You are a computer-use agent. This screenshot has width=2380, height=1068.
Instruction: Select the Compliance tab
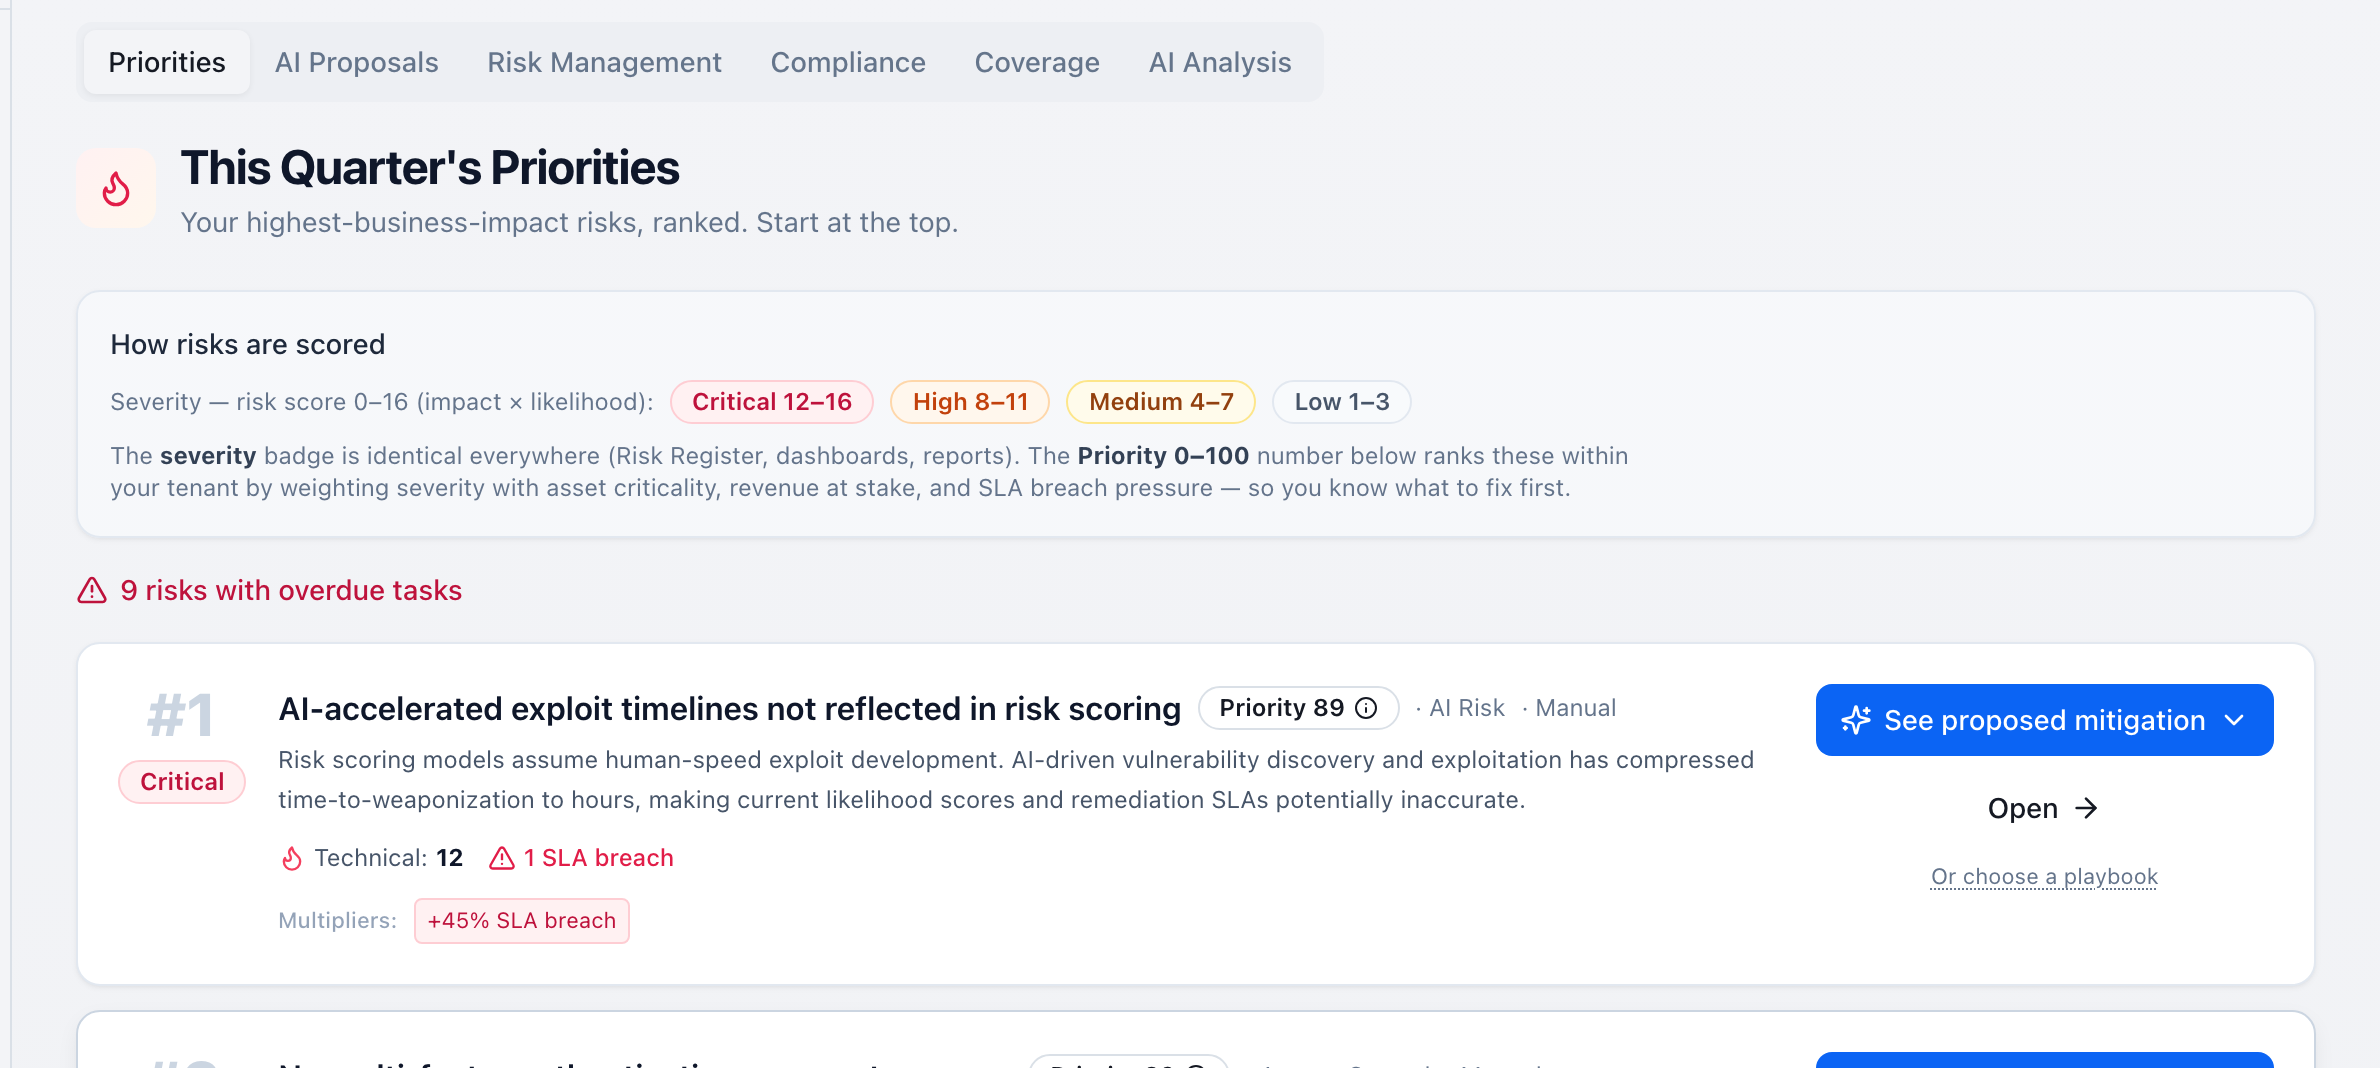click(848, 62)
